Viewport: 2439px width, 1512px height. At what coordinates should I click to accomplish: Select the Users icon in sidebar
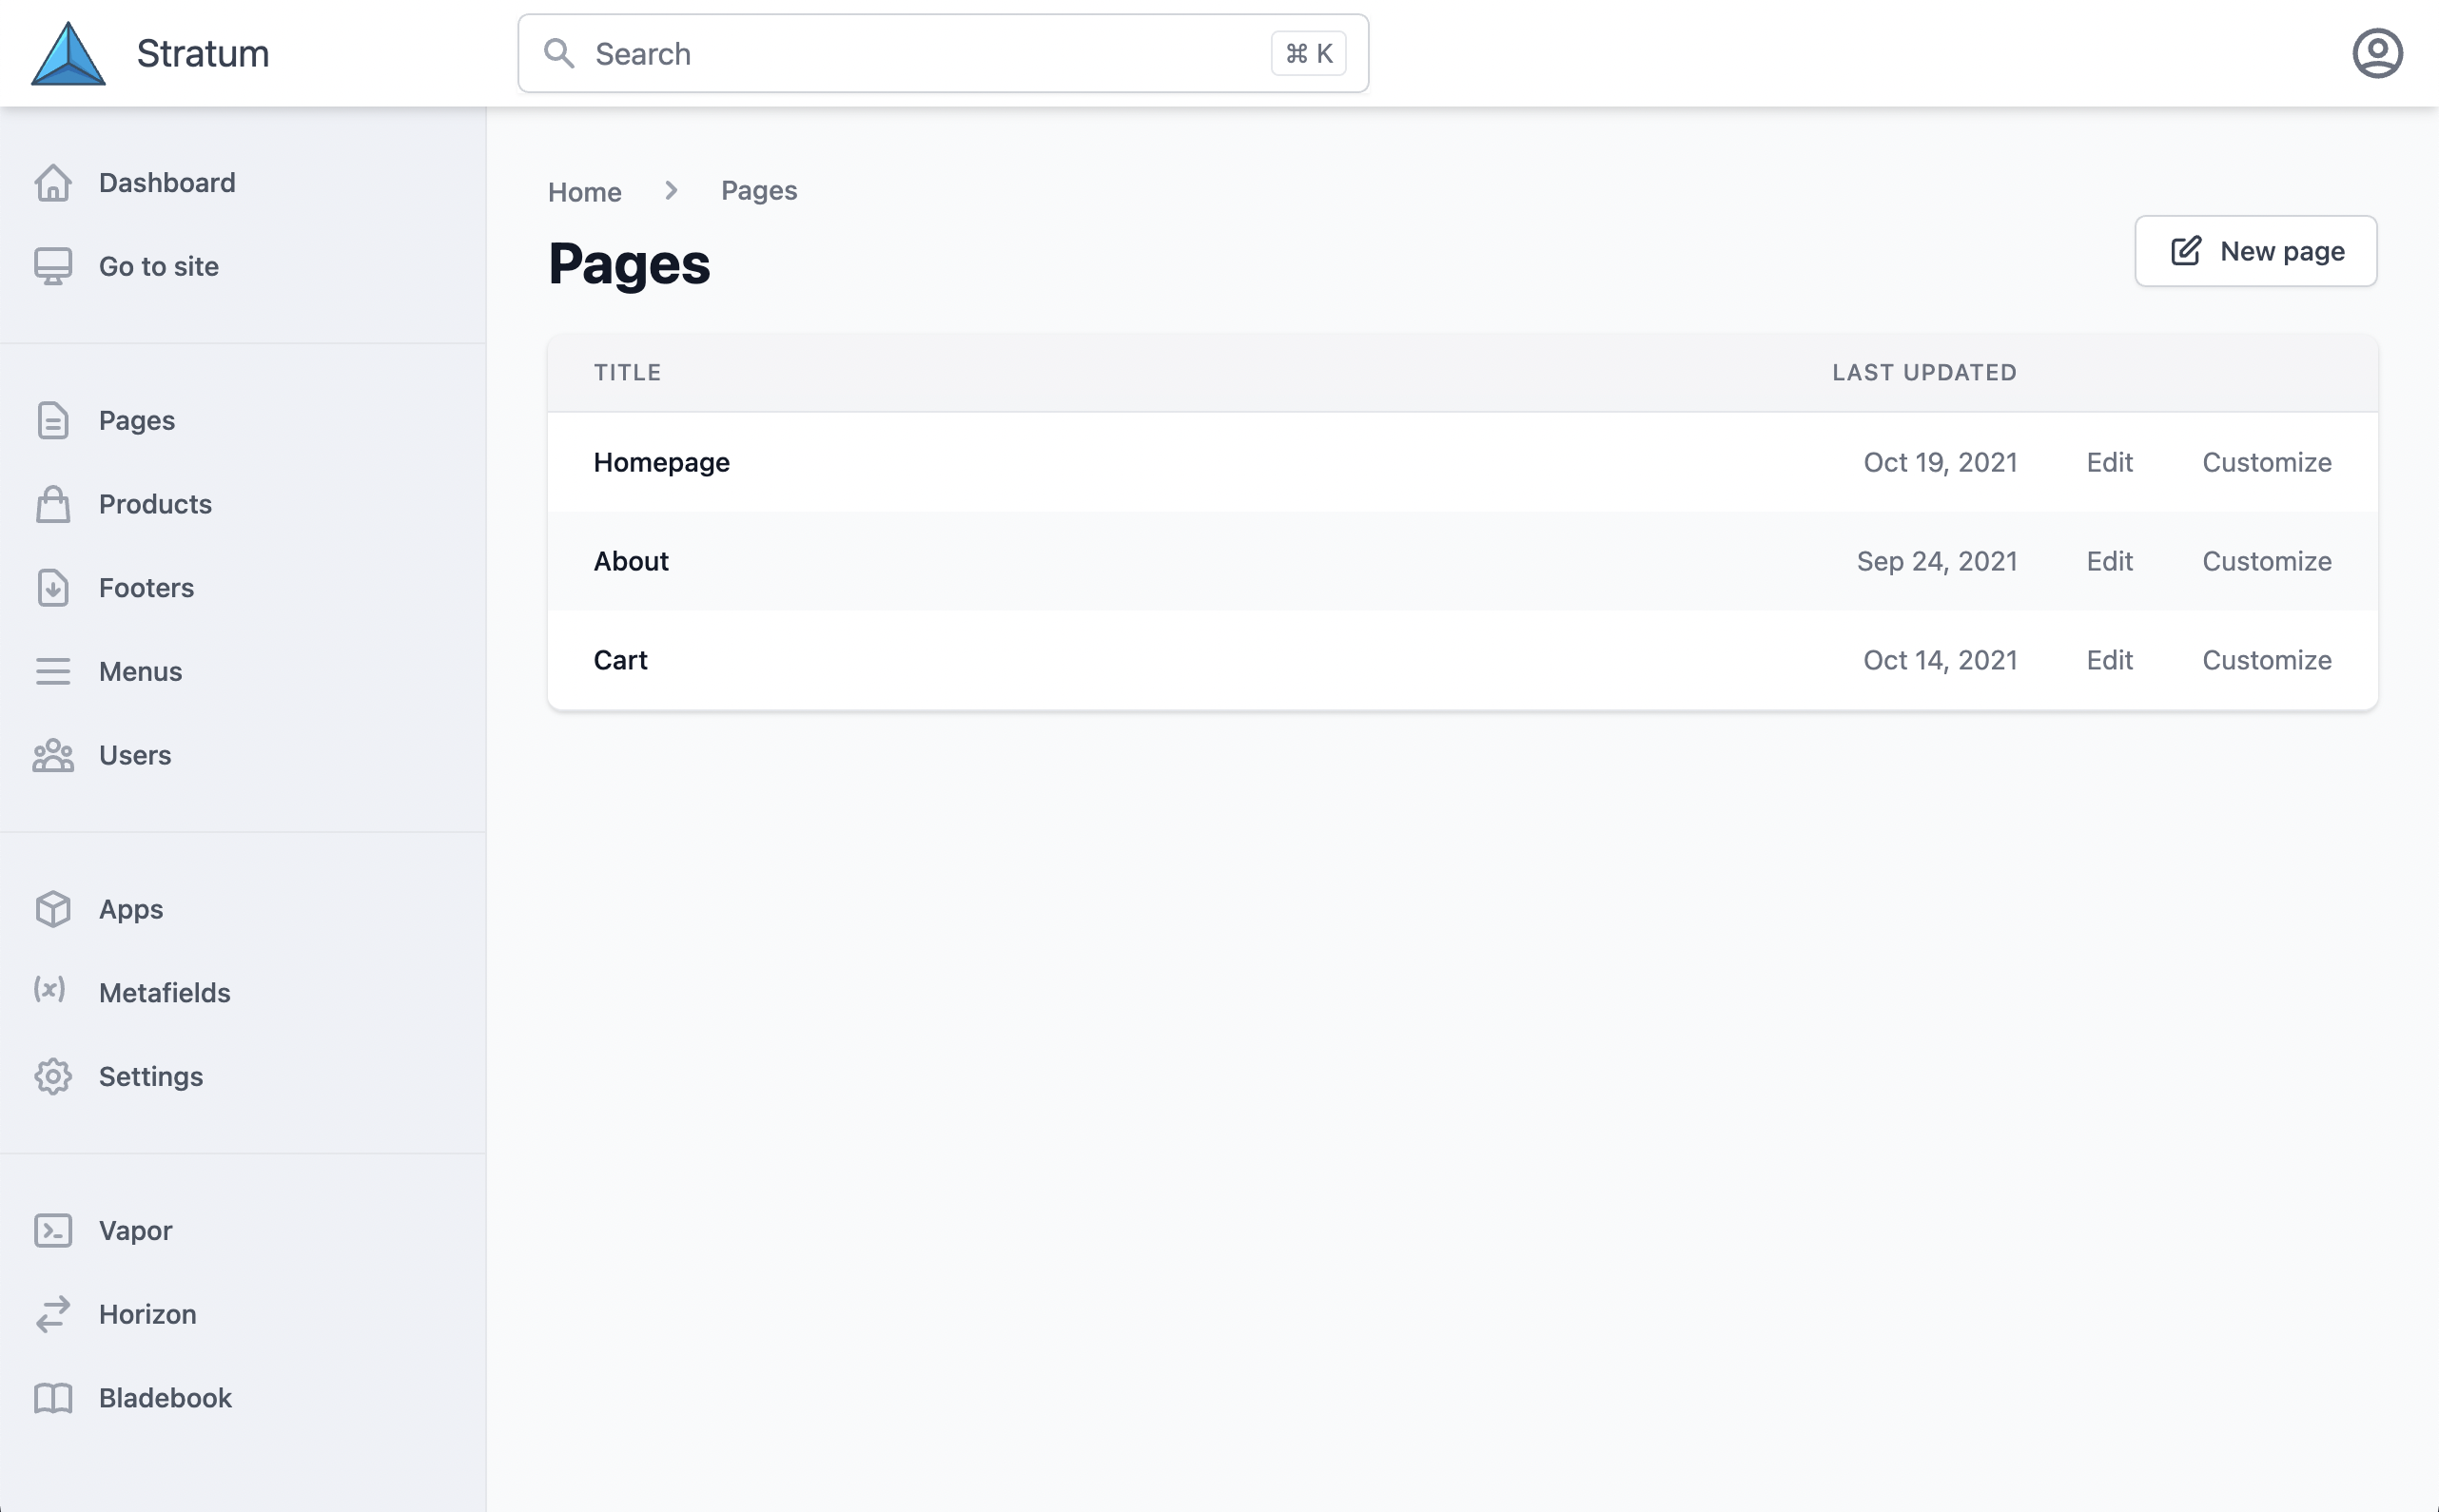point(52,752)
